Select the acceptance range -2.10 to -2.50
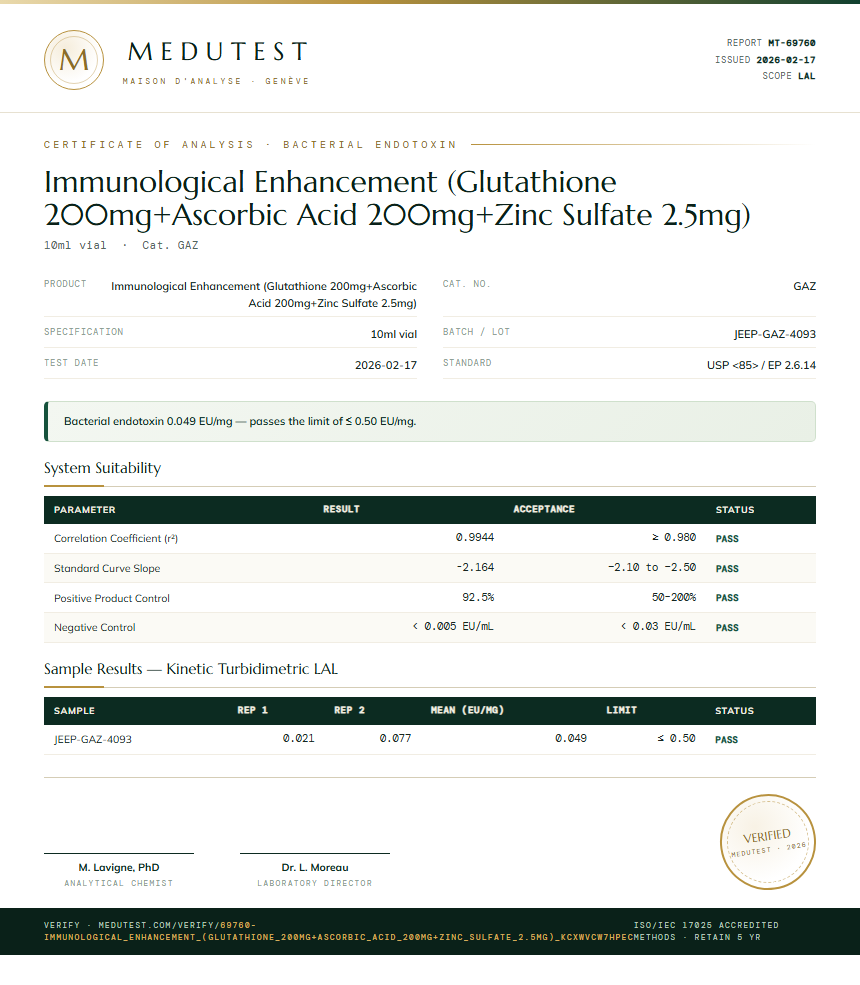 pos(652,567)
